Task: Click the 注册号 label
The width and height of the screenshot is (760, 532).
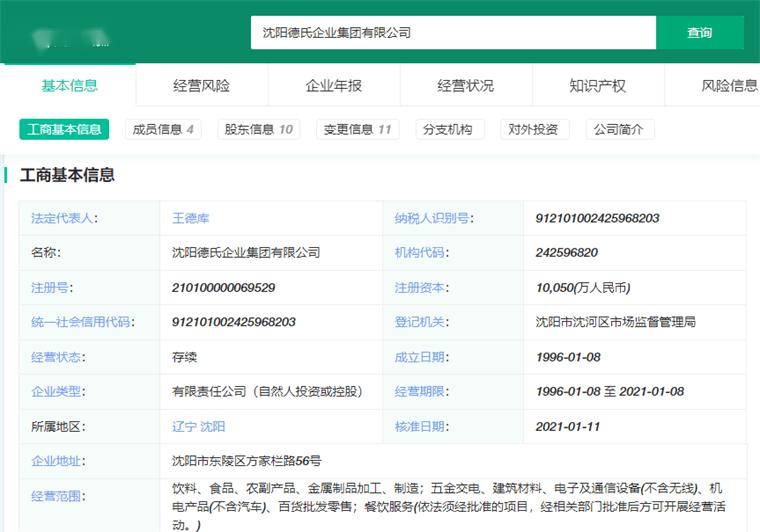Action: [x=52, y=288]
